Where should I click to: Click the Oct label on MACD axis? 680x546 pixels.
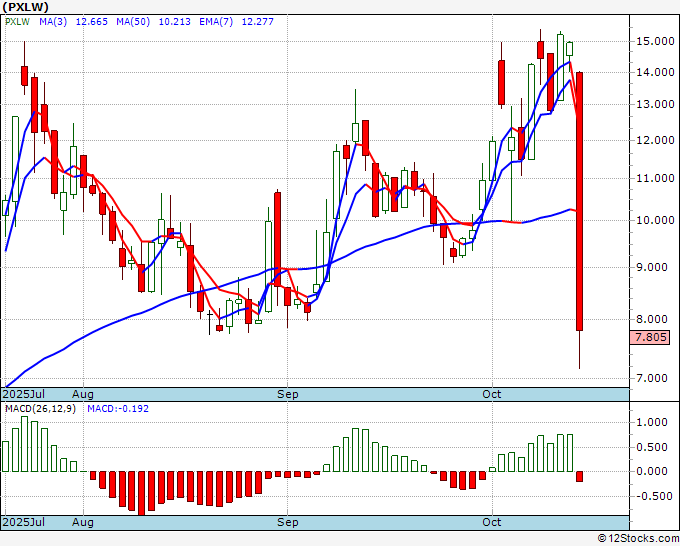[x=492, y=522]
